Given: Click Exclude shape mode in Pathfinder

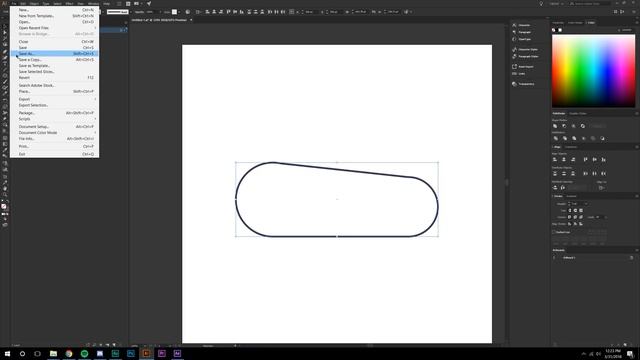Looking at the screenshot, I should [582, 126].
